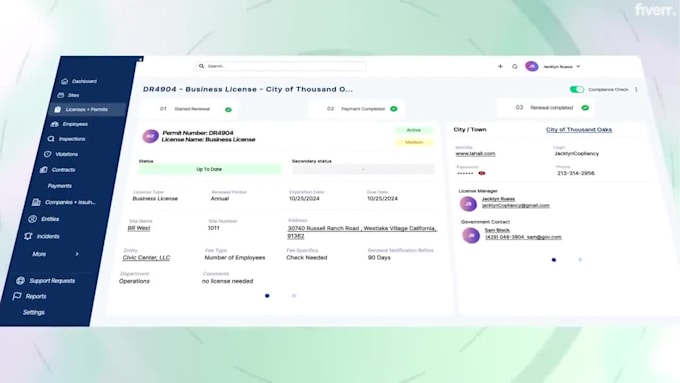Click step 01 Started Renewal
Screen dimensions: 680x383
[x=189, y=109]
